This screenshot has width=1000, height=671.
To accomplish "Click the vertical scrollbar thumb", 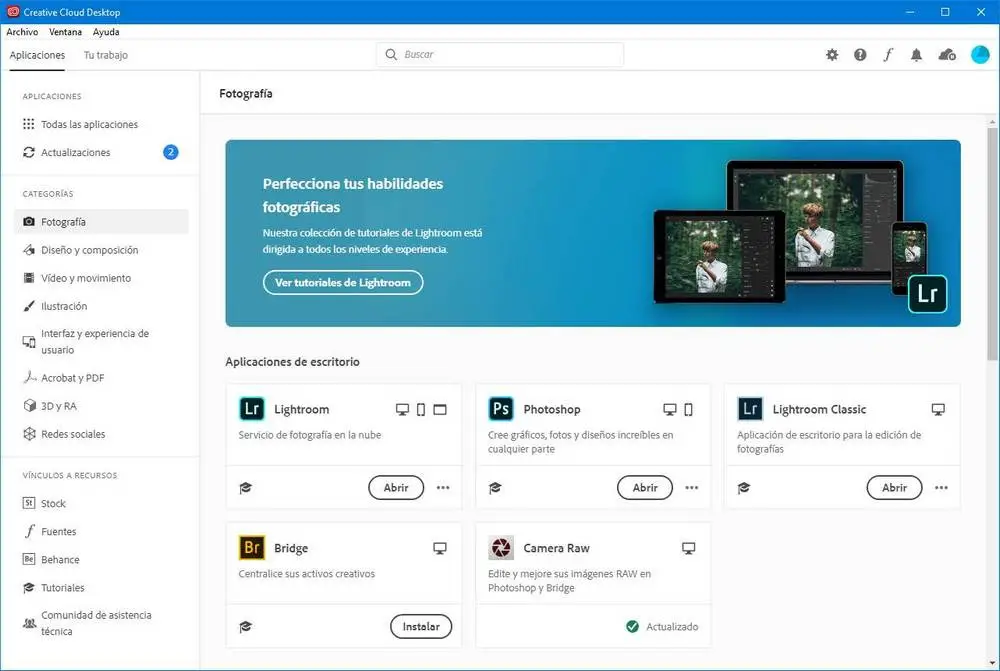I will [x=992, y=244].
